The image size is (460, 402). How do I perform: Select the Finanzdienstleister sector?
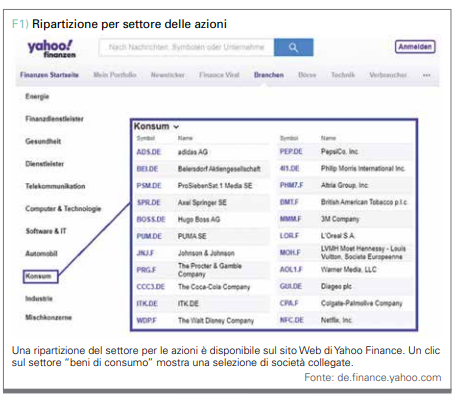pos(54,119)
